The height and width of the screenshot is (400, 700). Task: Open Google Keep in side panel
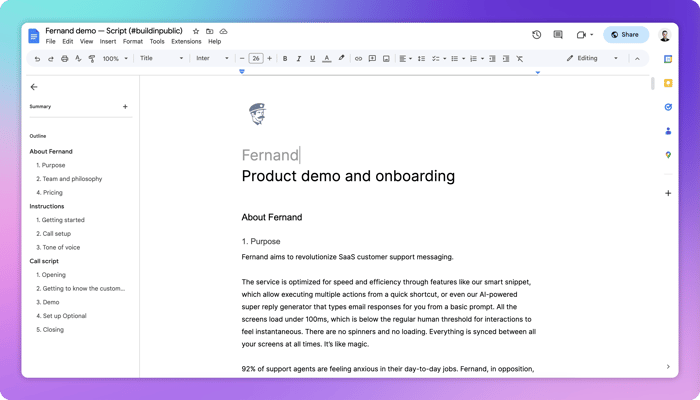point(668,83)
